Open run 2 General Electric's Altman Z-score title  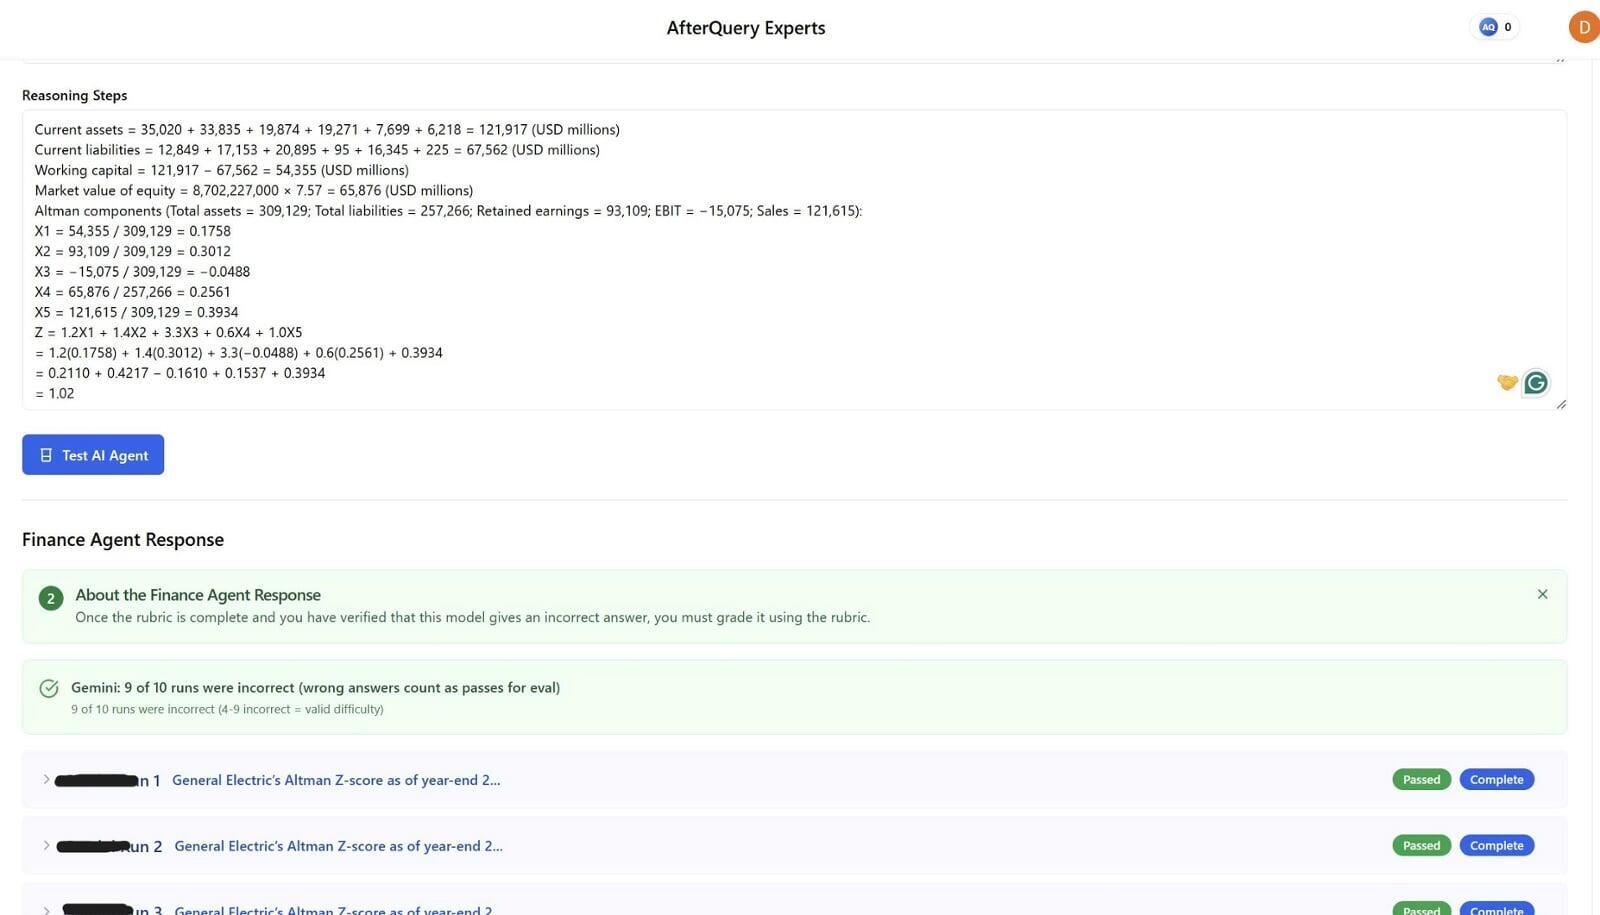338,846
